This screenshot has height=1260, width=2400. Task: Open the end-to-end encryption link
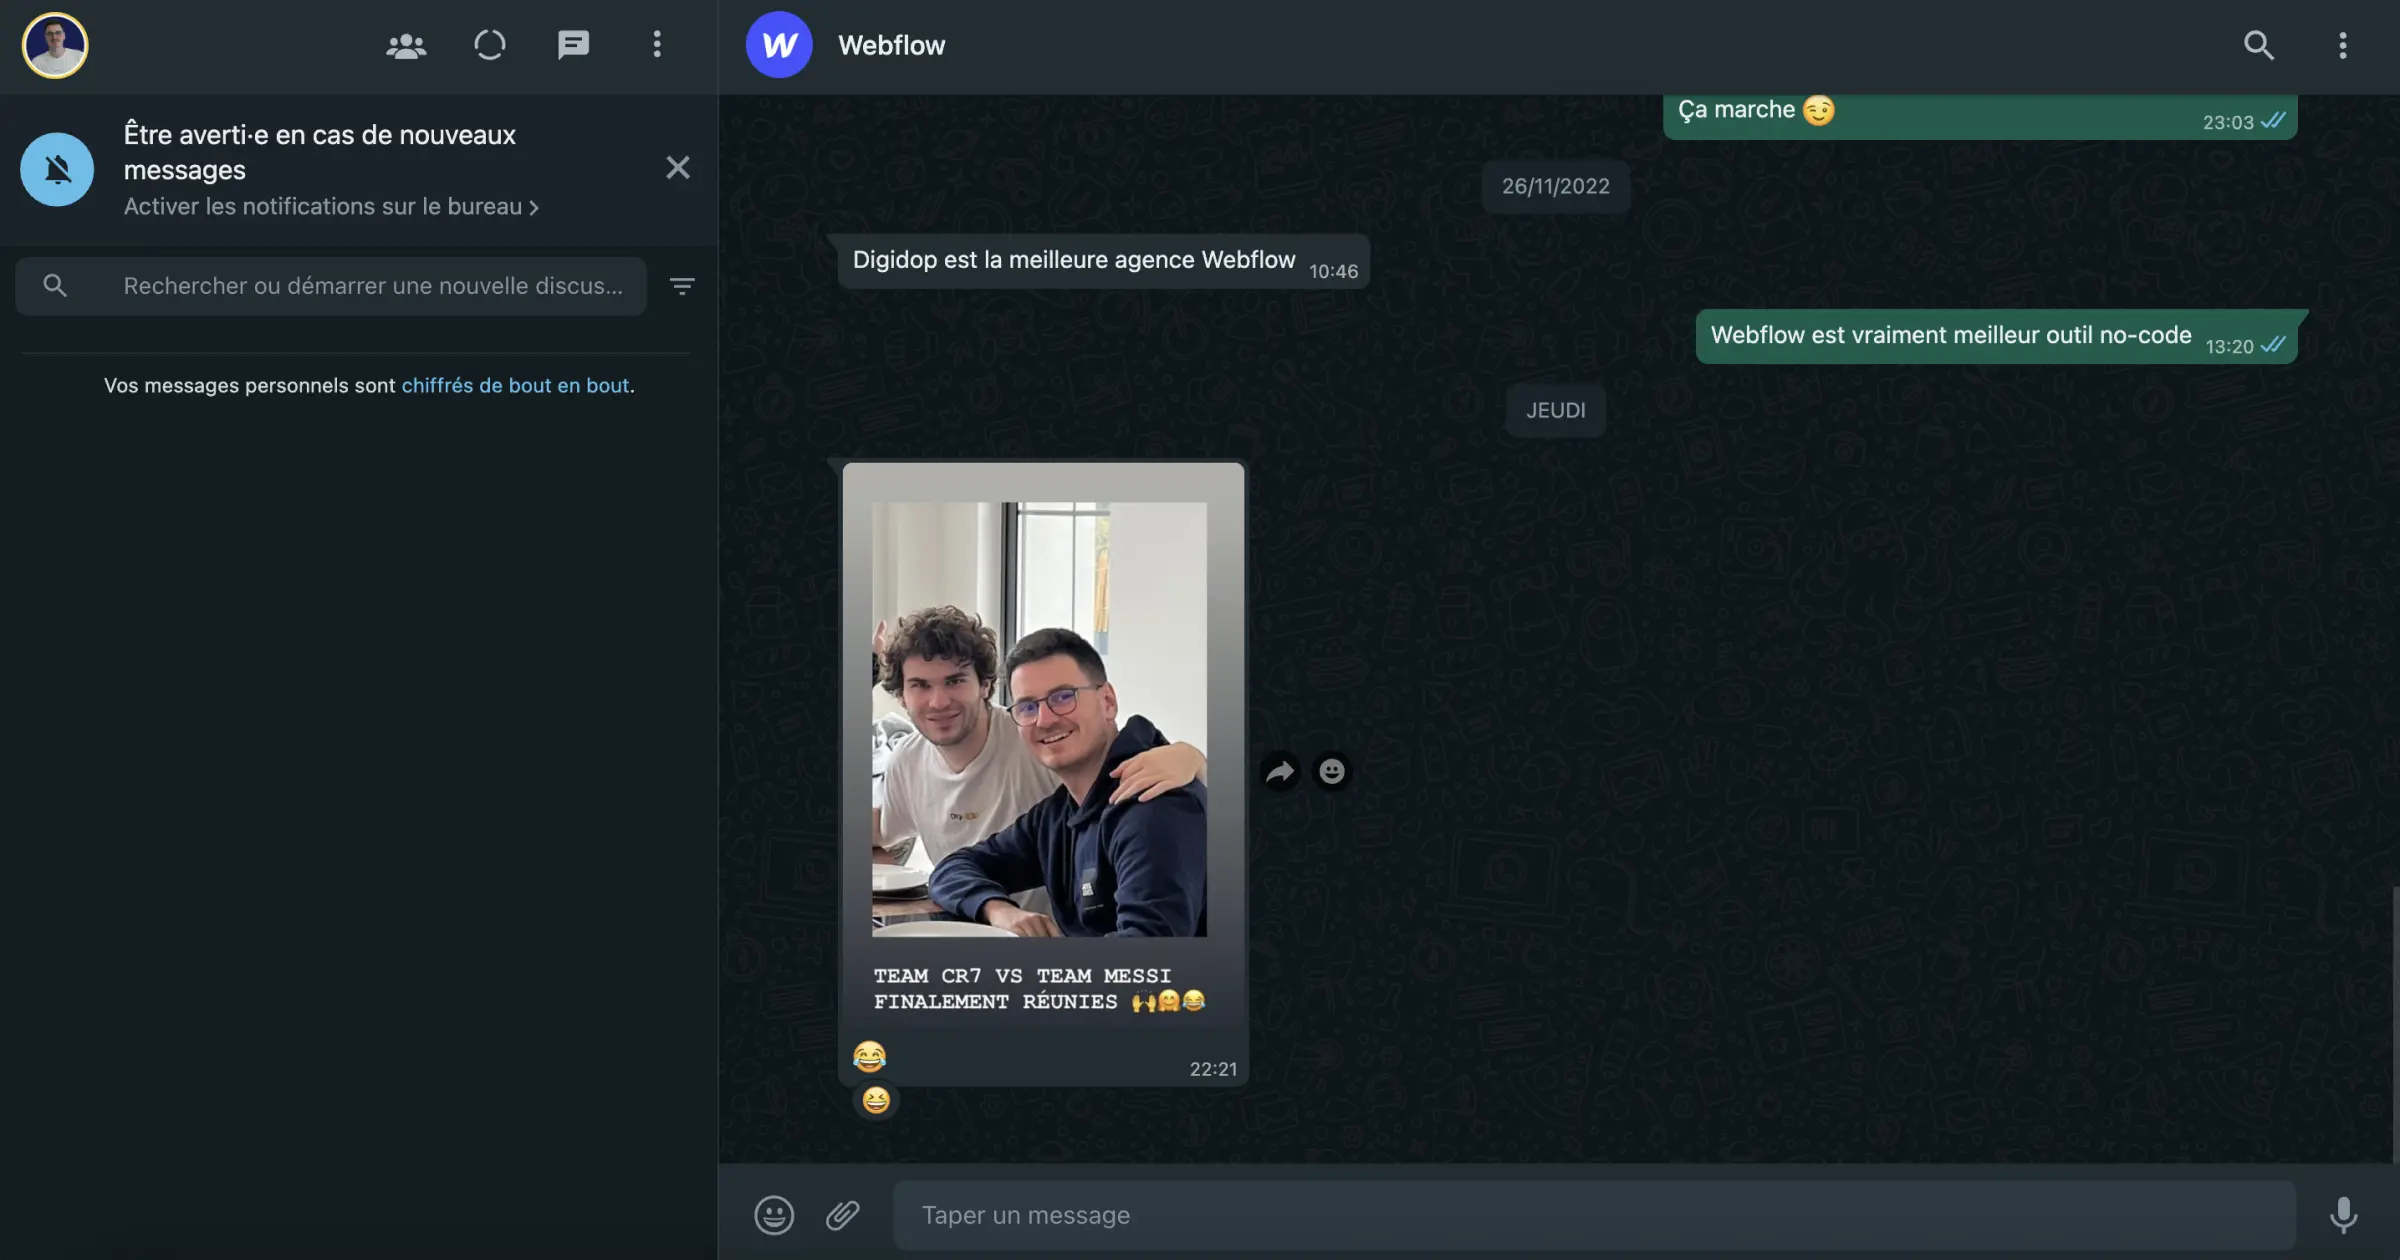(515, 385)
